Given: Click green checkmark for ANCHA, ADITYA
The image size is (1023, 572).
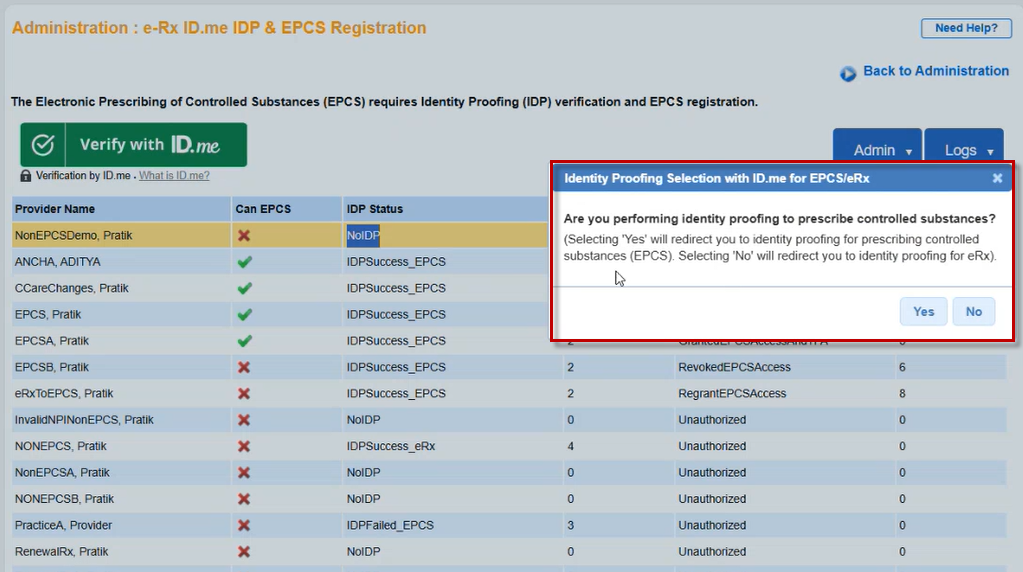Looking at the screenshot, I should click(244, 262).
